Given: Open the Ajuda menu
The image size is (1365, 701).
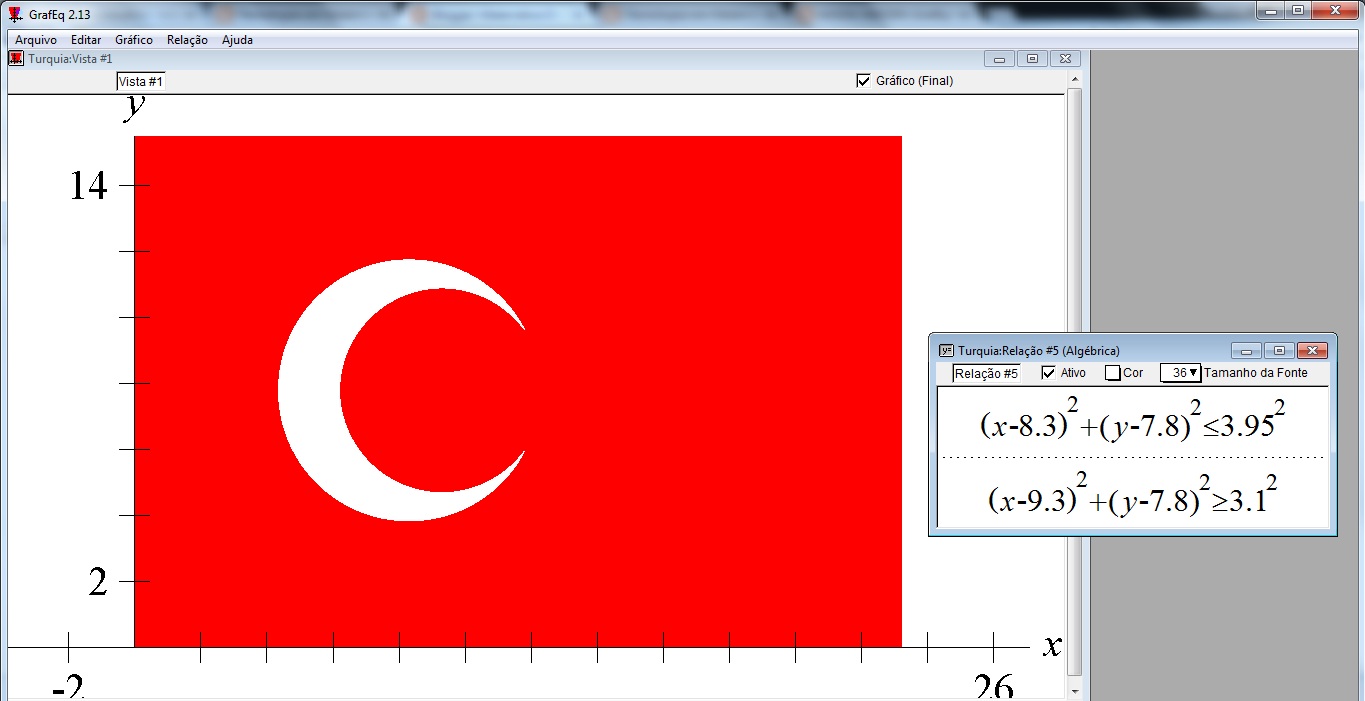Looking at the screenshot, I should pyautogui.click(x=237, y=40).
